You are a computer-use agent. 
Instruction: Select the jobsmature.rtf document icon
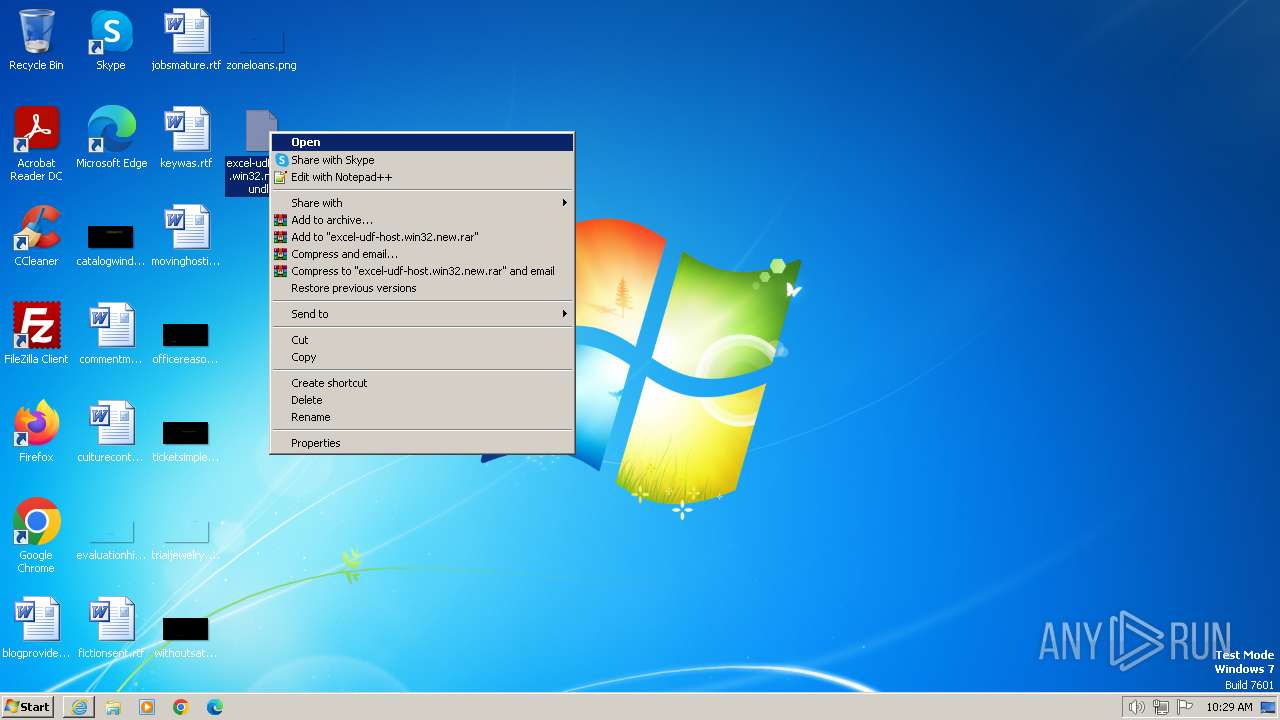(x=186, y=40)
